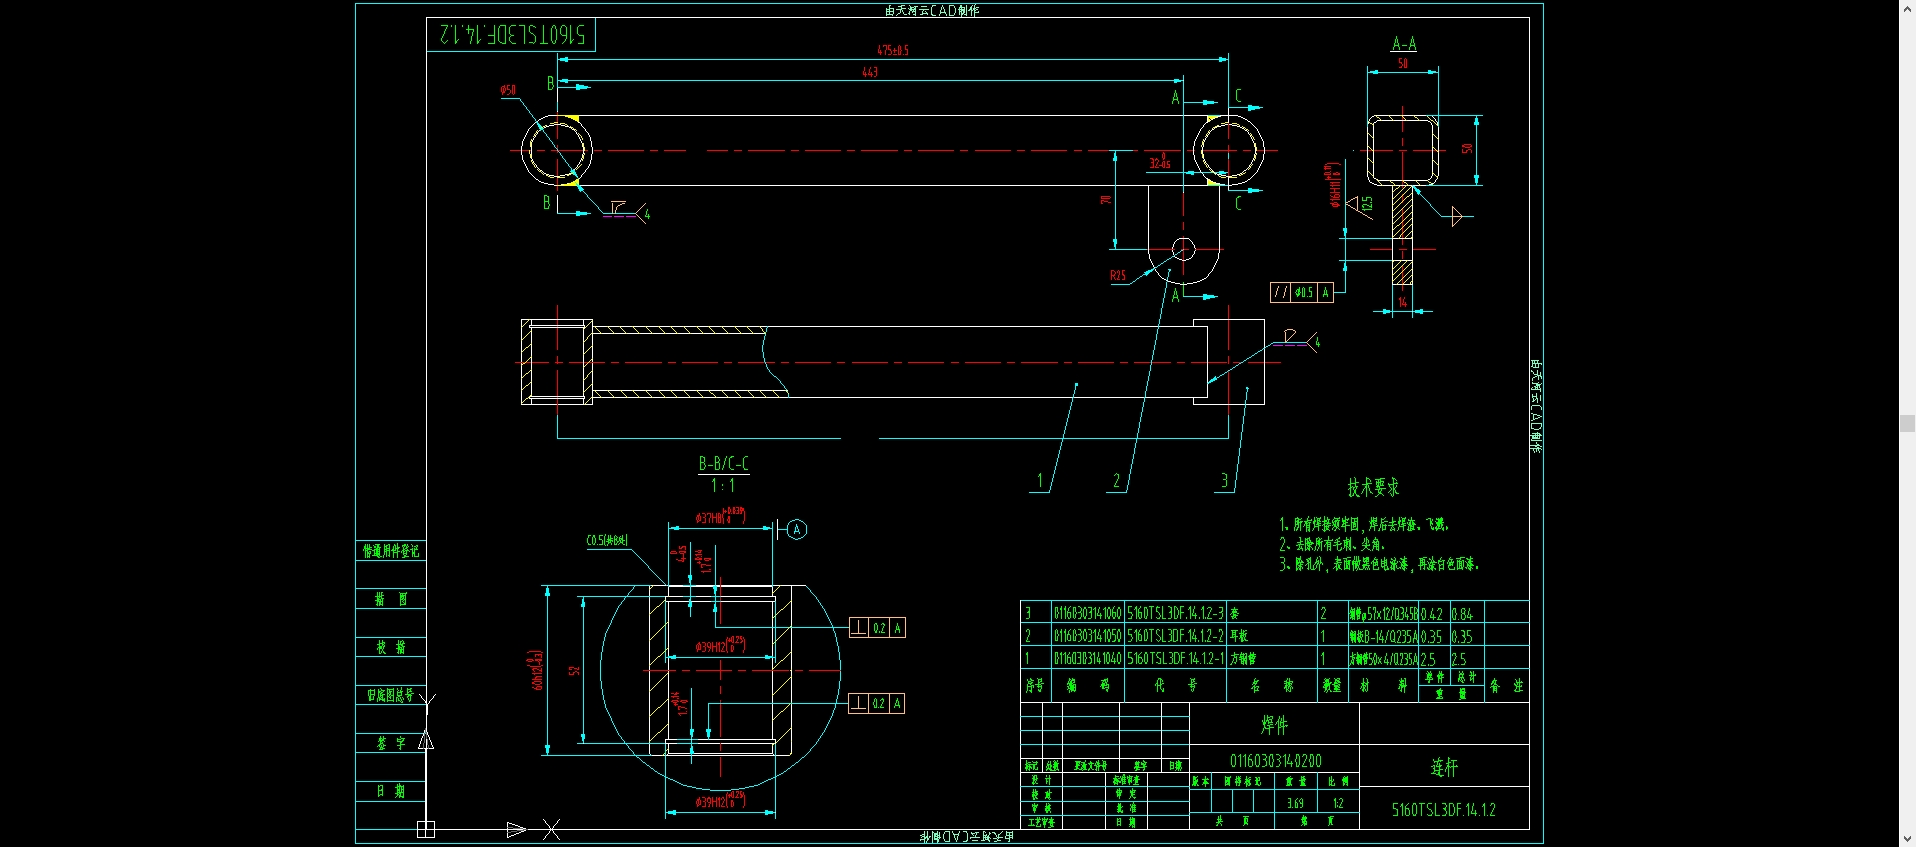Click the note starting "3、除孔外"

pyautogui.click(x=1378, y=564)
